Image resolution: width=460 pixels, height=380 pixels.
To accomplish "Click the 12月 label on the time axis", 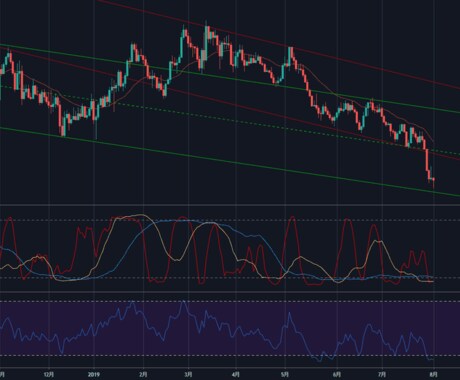I will [x=49, y=374].
